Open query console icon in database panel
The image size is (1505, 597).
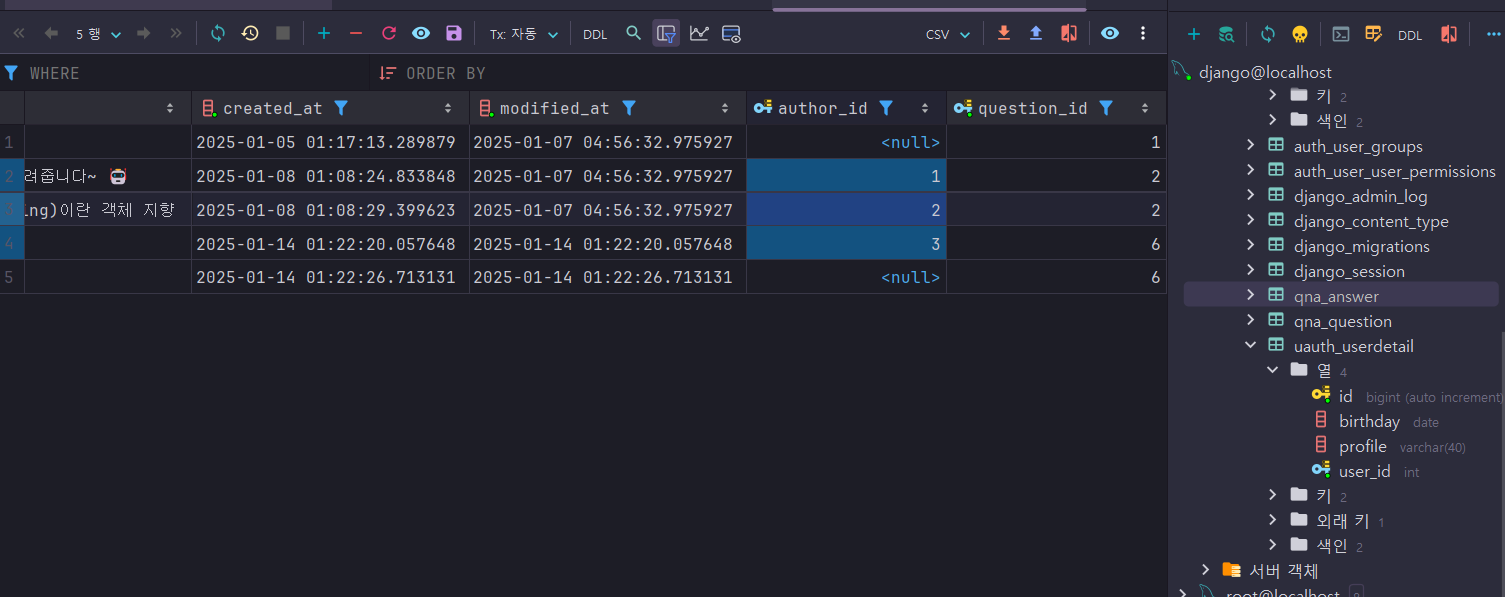(1341, 35)
